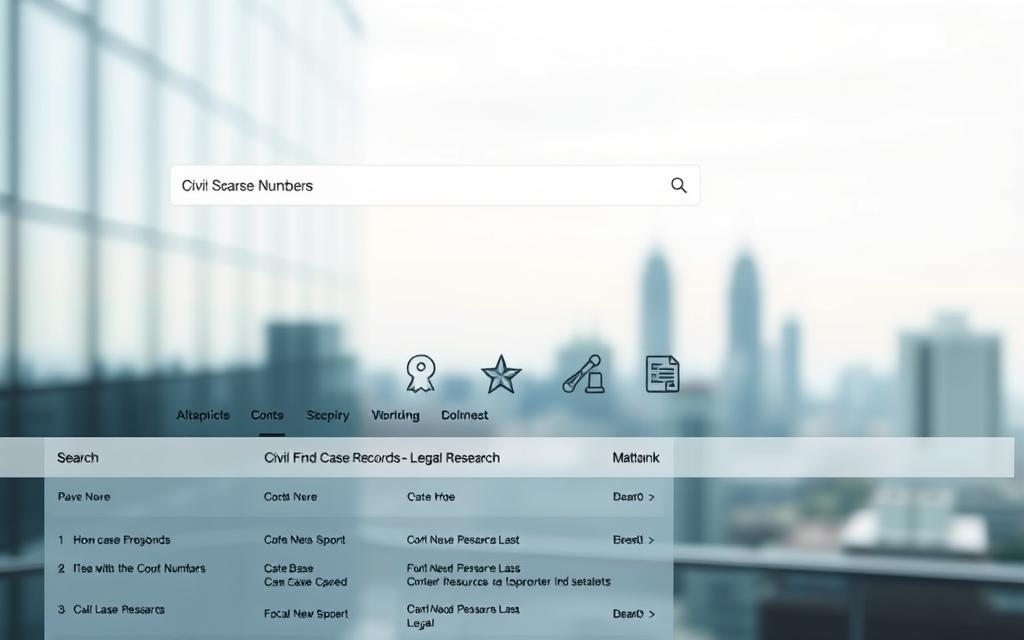The image size is (1024, 640).
Task: Click the "Cate Hoe" cell
Action: pyautogui.click(x=431, y=497)
